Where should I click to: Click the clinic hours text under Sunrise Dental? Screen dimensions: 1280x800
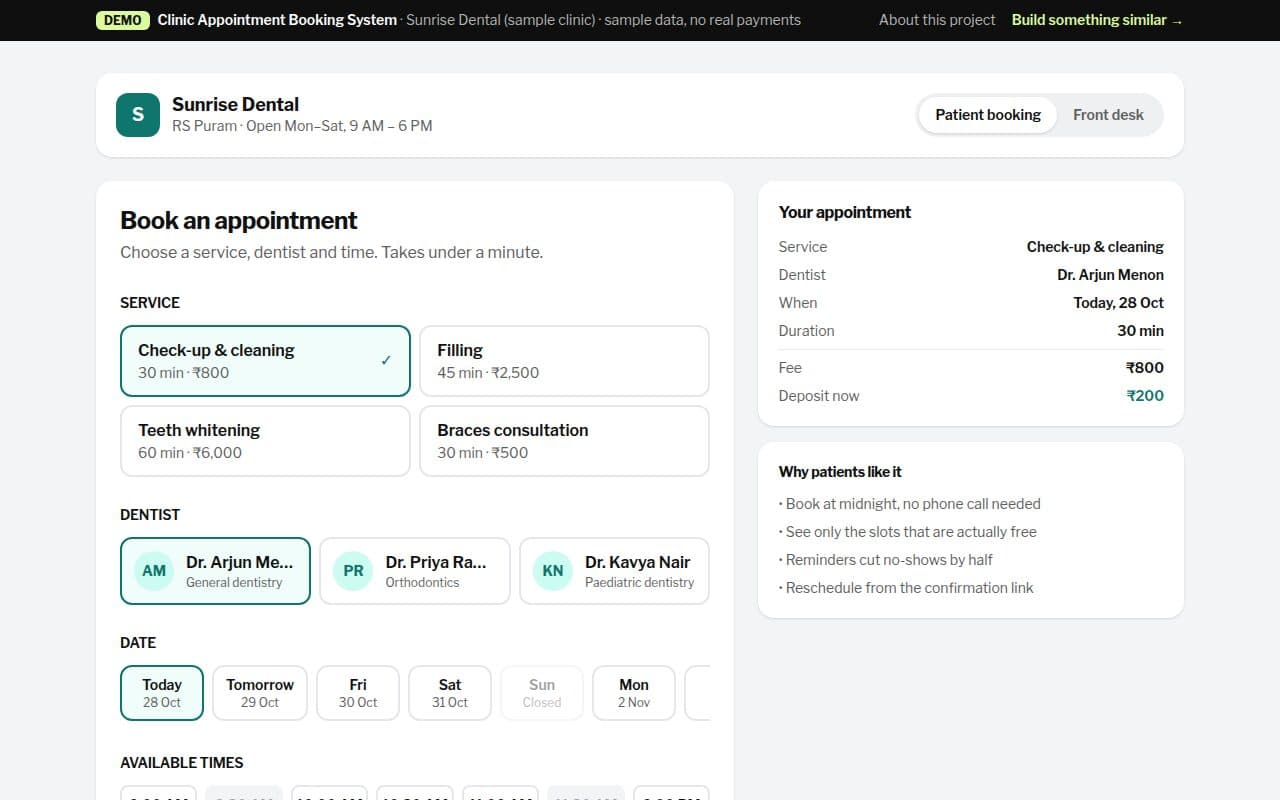(x=302, y=126)
